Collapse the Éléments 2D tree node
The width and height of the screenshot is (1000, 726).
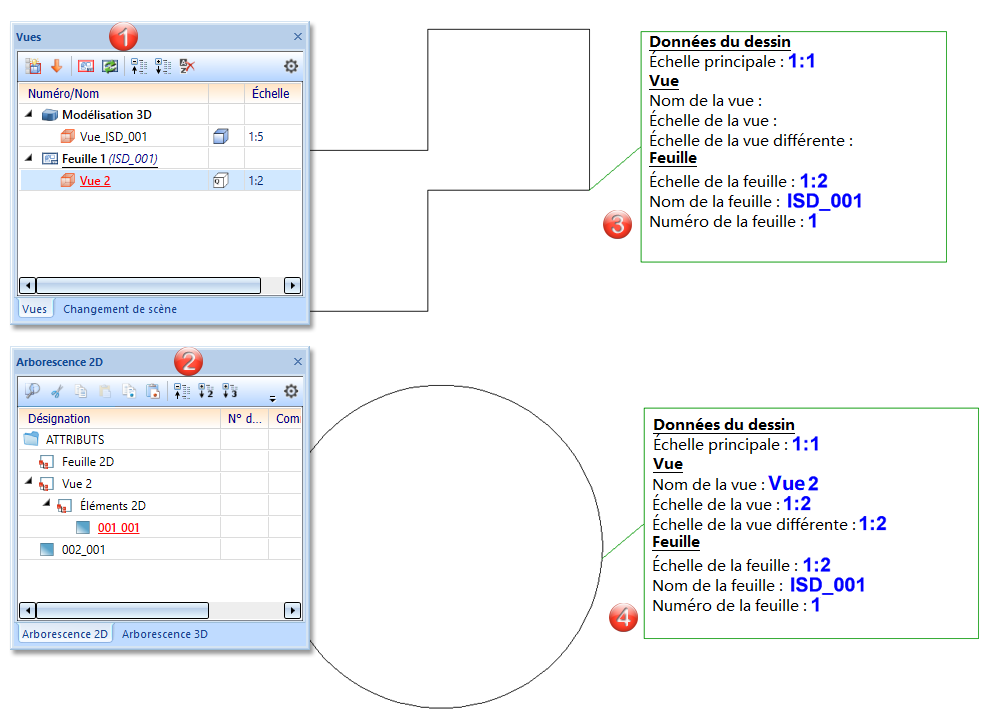click(47, 504)
